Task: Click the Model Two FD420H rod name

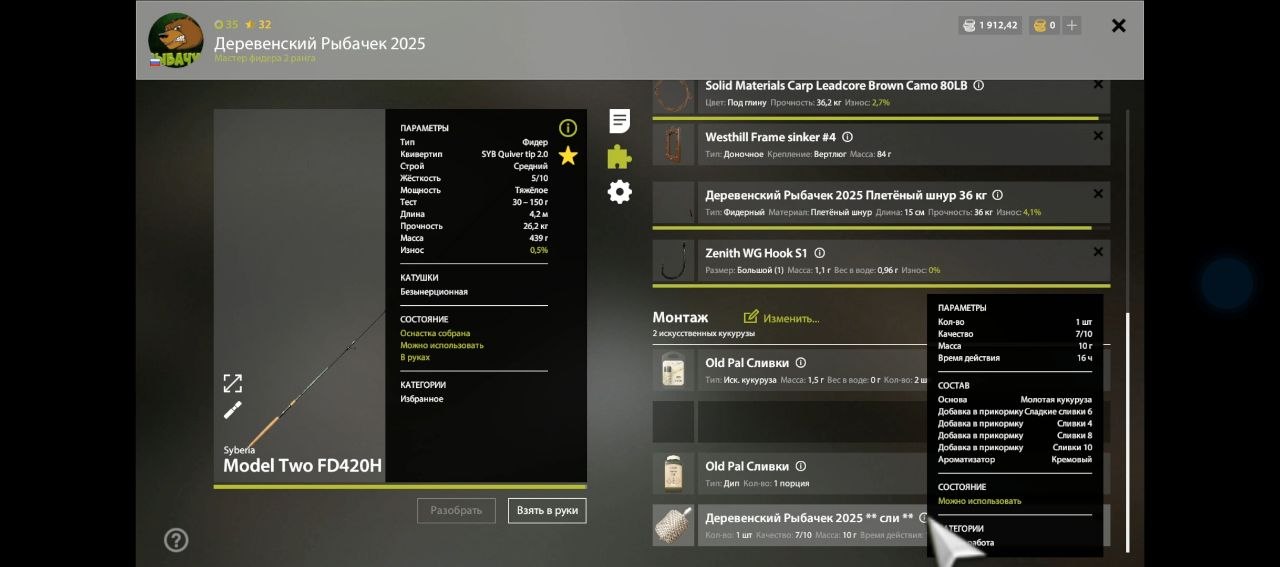Action: (x=302, y=466)
